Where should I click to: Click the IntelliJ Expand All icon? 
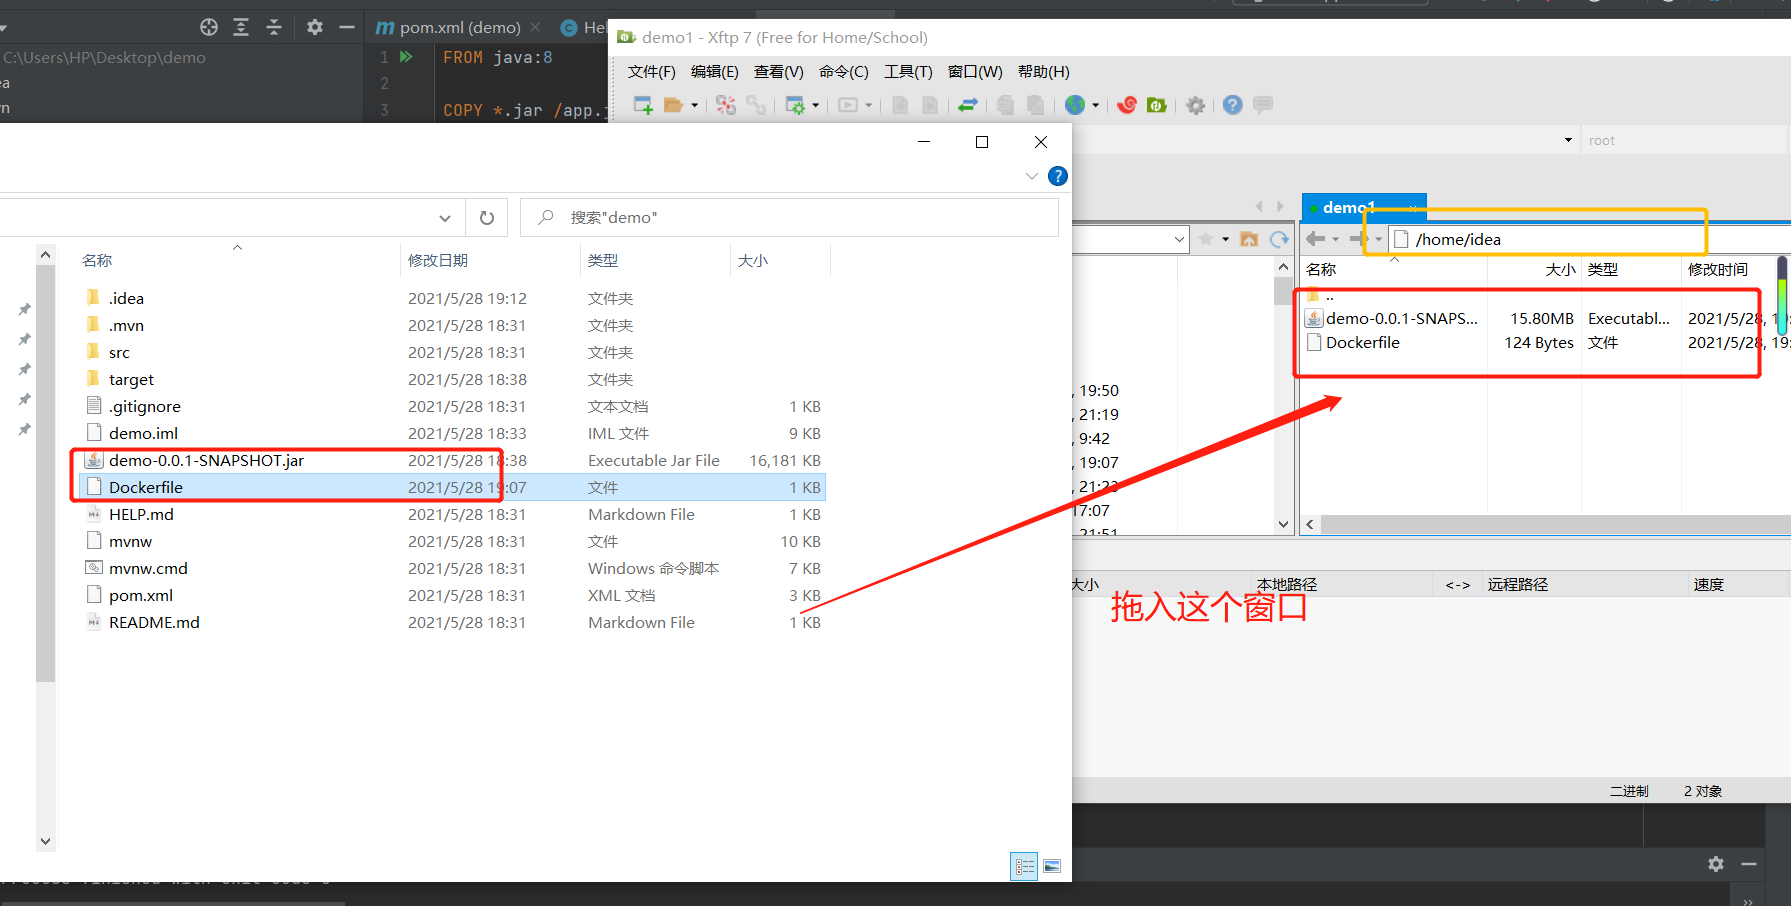pos(241,27)
